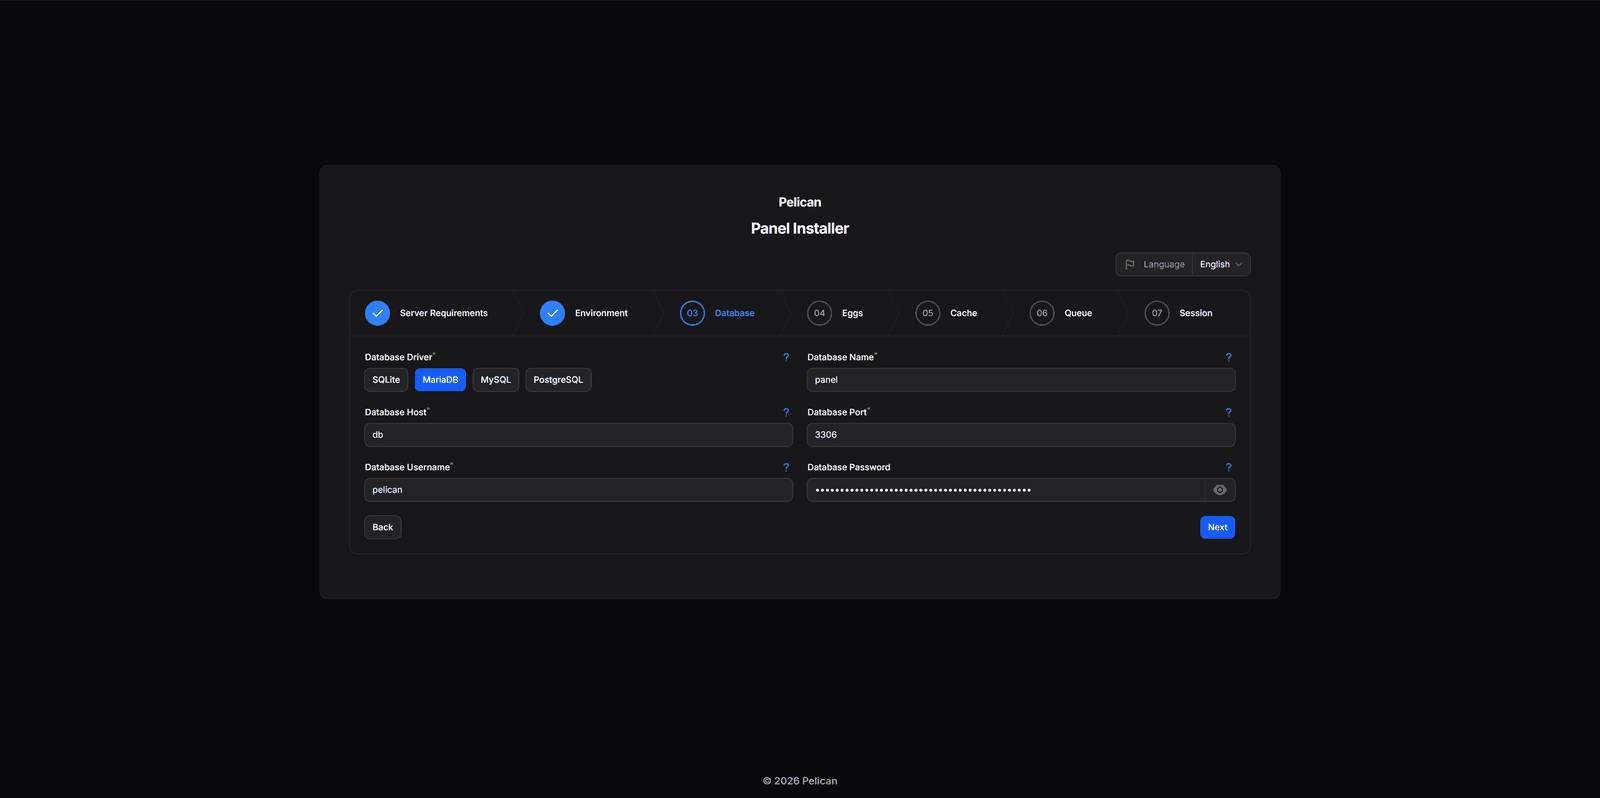Focus the Database Port field showing 3306
The width and height of the screenshot is (1600, 798).
tap(1021, 435)
